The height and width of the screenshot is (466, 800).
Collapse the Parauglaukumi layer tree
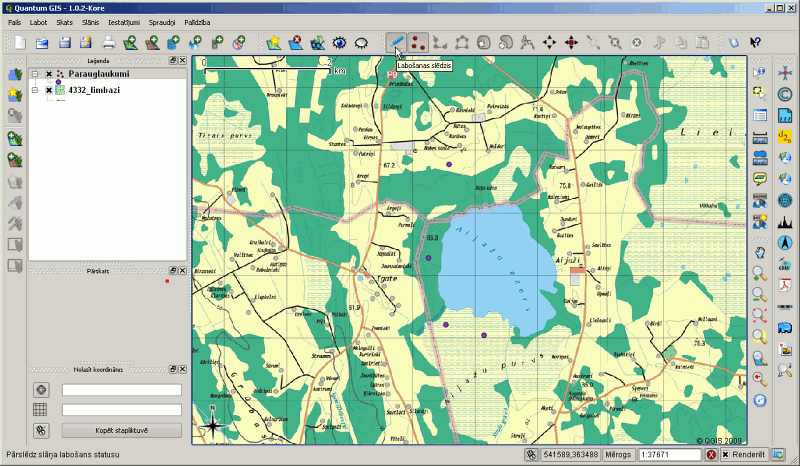[x=35, y=74]
